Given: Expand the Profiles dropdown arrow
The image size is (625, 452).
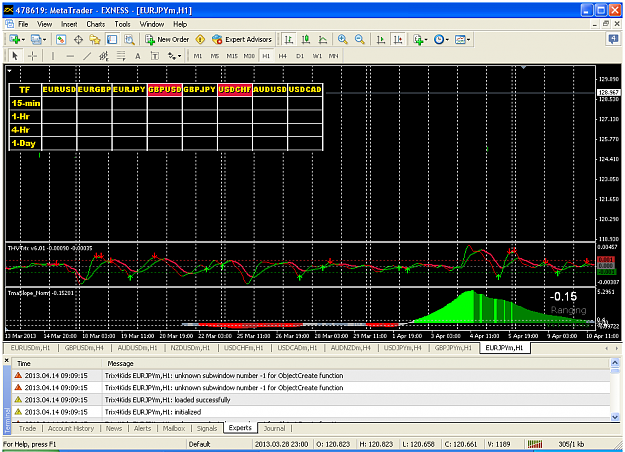Looking at the screenshot, I should [x=44, y=40].
